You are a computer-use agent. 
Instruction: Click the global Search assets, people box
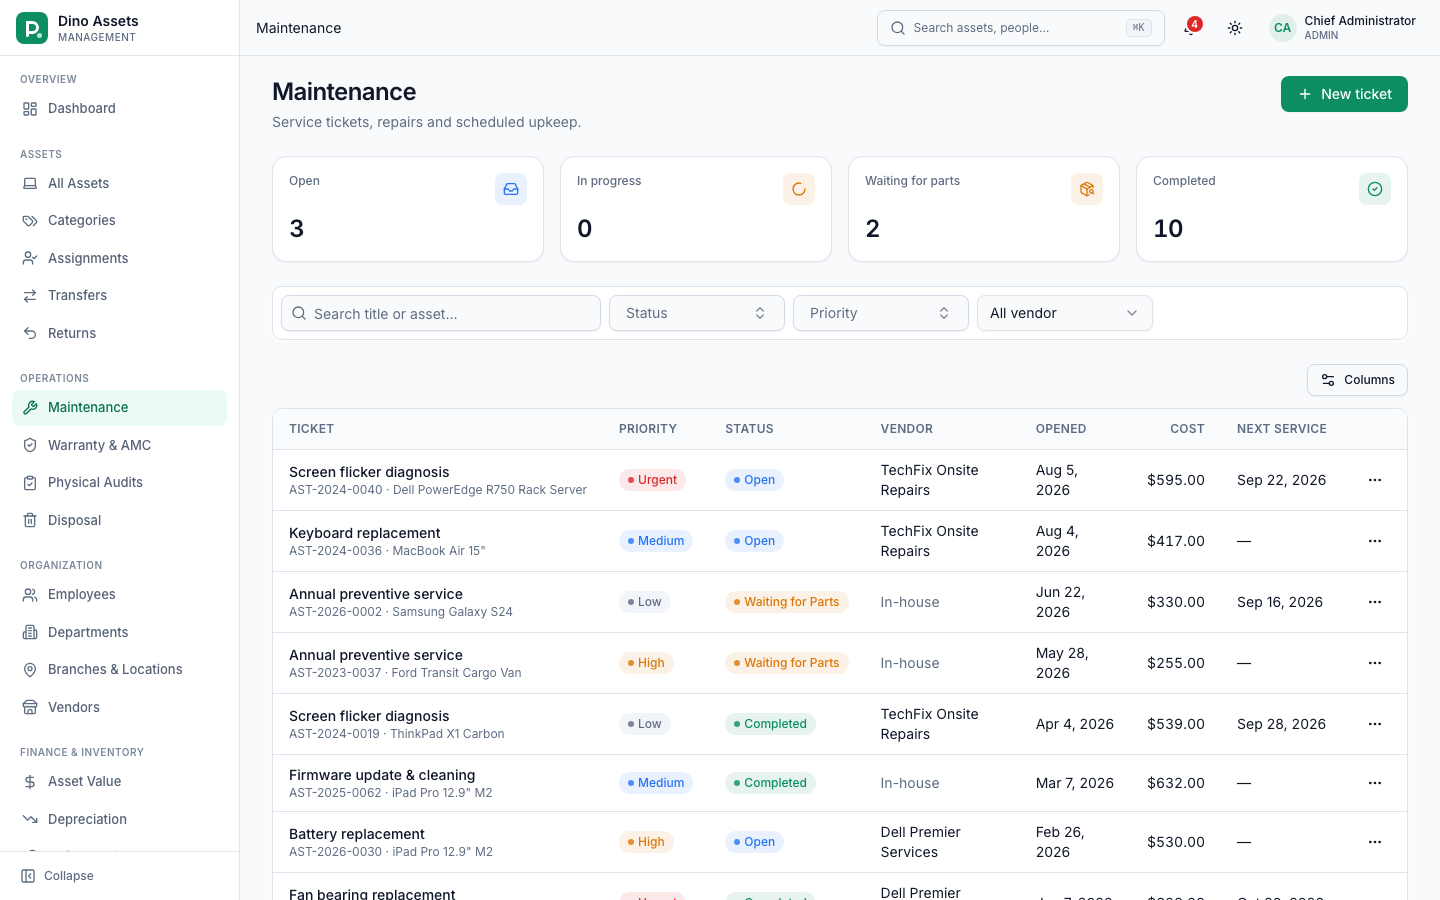tap(1021, 28)
